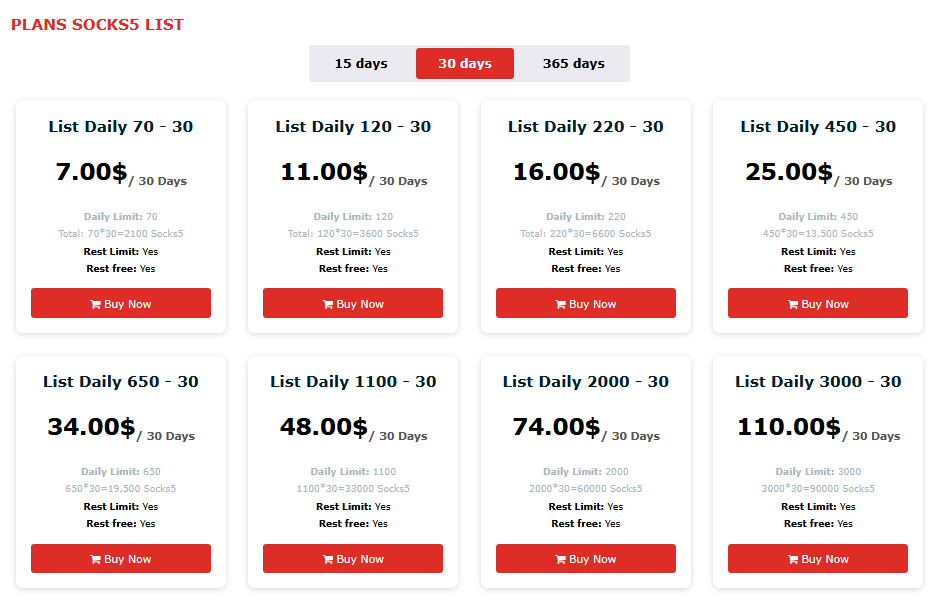
Task: Click the List Daily 120 - 30 title
Action: click(x=353, y=127)
